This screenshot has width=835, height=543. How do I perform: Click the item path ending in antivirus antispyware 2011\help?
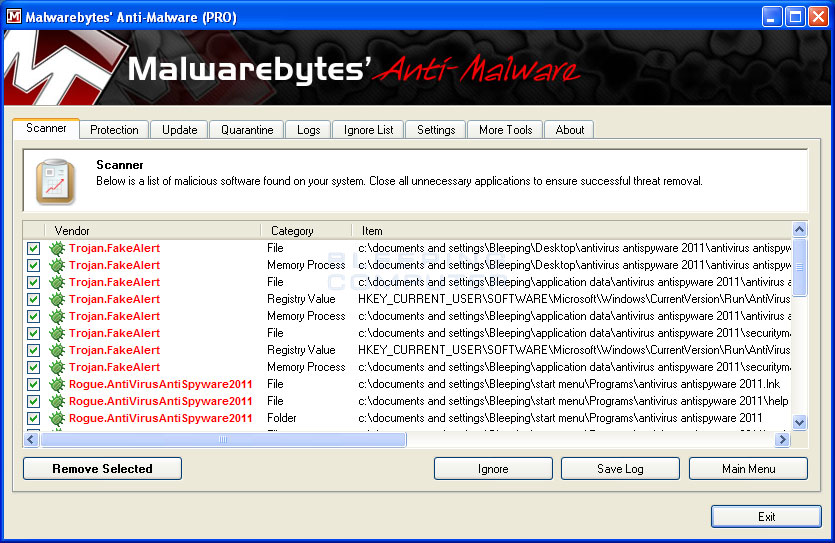(x=573, y=401)
